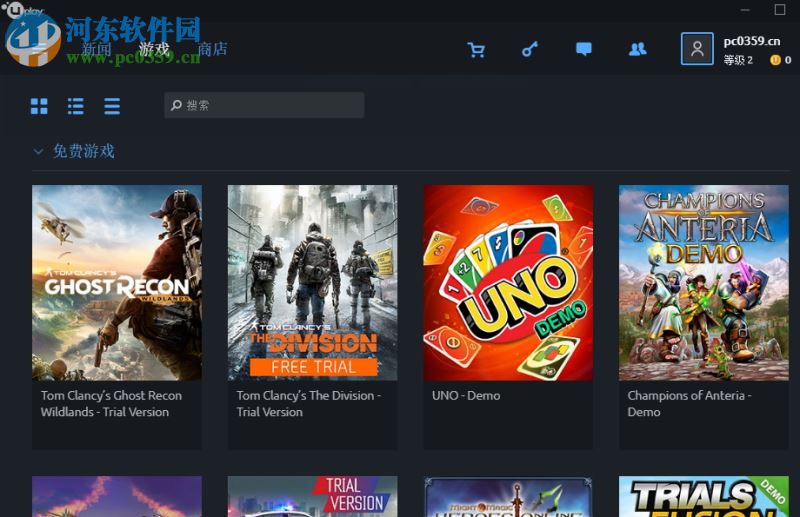Screen dimensions: 800x517
Task: Open the friends list icon
Action: pos(638,49)
